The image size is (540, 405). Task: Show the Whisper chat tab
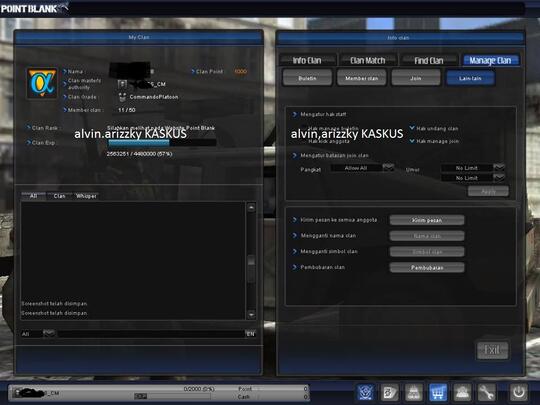[x=86, y=196]
